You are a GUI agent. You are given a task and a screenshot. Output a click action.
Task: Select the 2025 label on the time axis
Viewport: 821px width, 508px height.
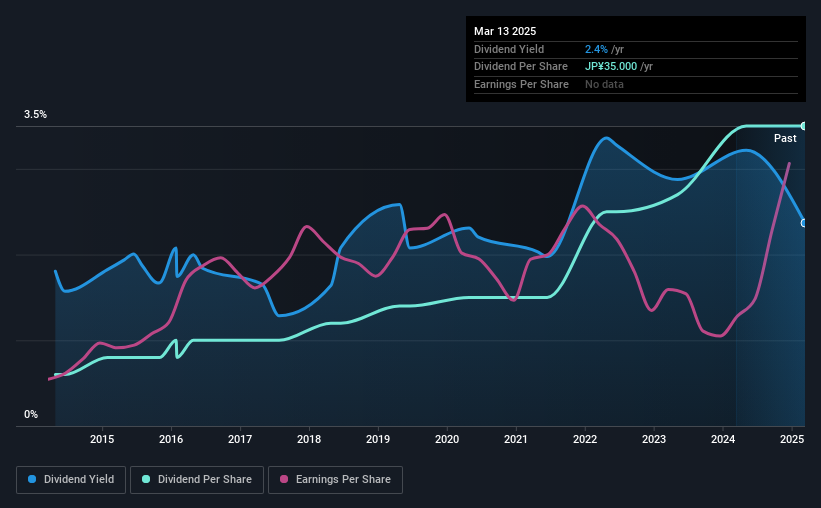(792, 439)
